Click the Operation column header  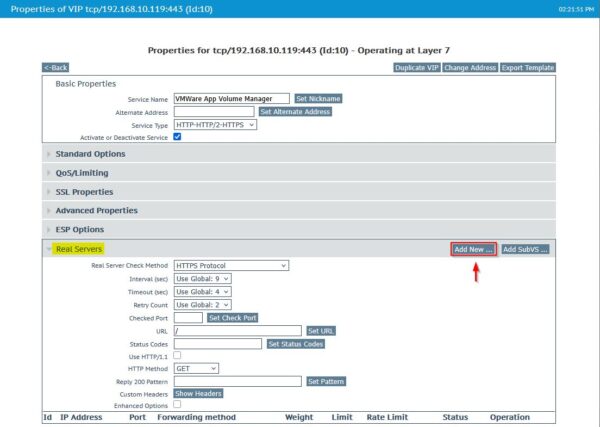click(510, 417)
